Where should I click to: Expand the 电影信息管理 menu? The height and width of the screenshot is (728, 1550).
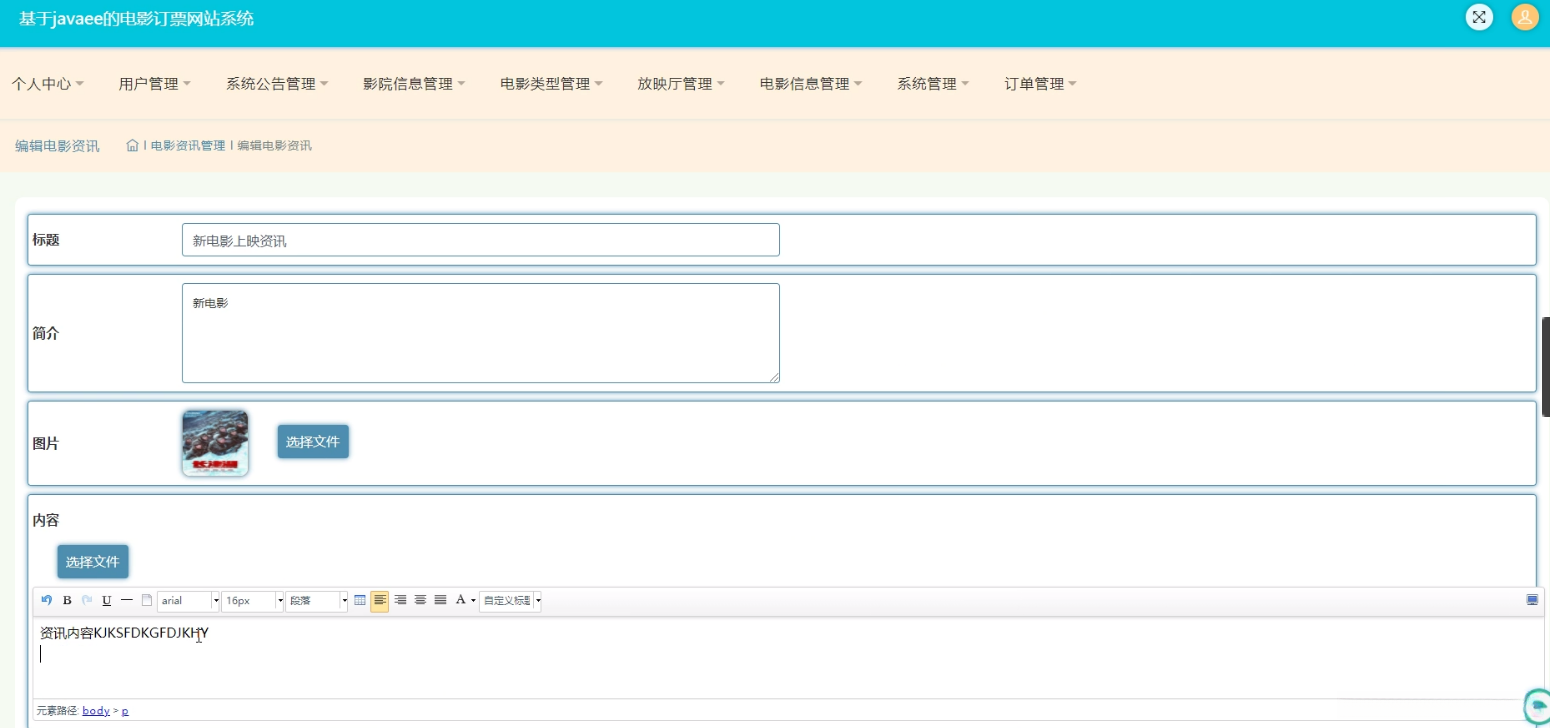tap(811, 84)
